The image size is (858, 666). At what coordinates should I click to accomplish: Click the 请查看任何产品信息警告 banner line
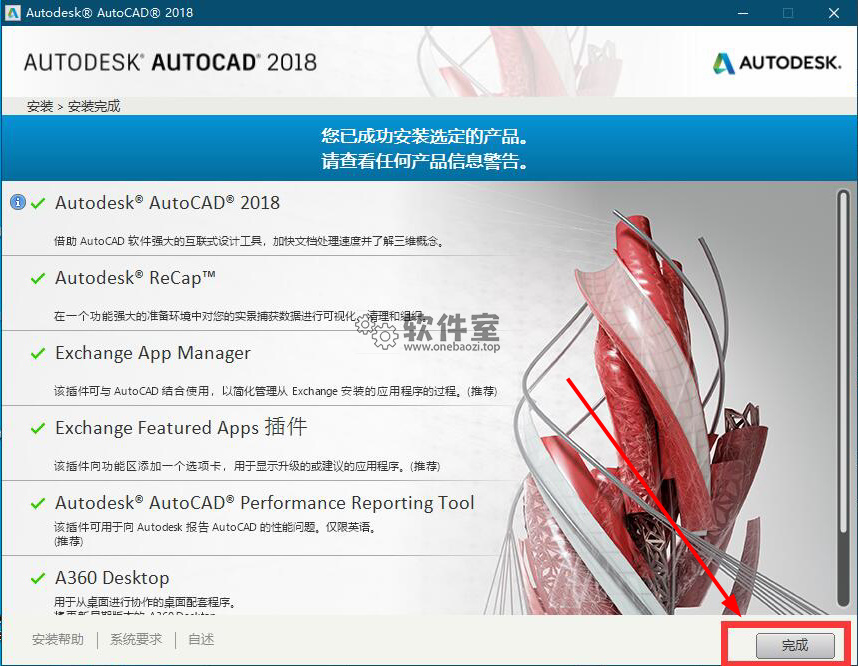tap(425, 161)
